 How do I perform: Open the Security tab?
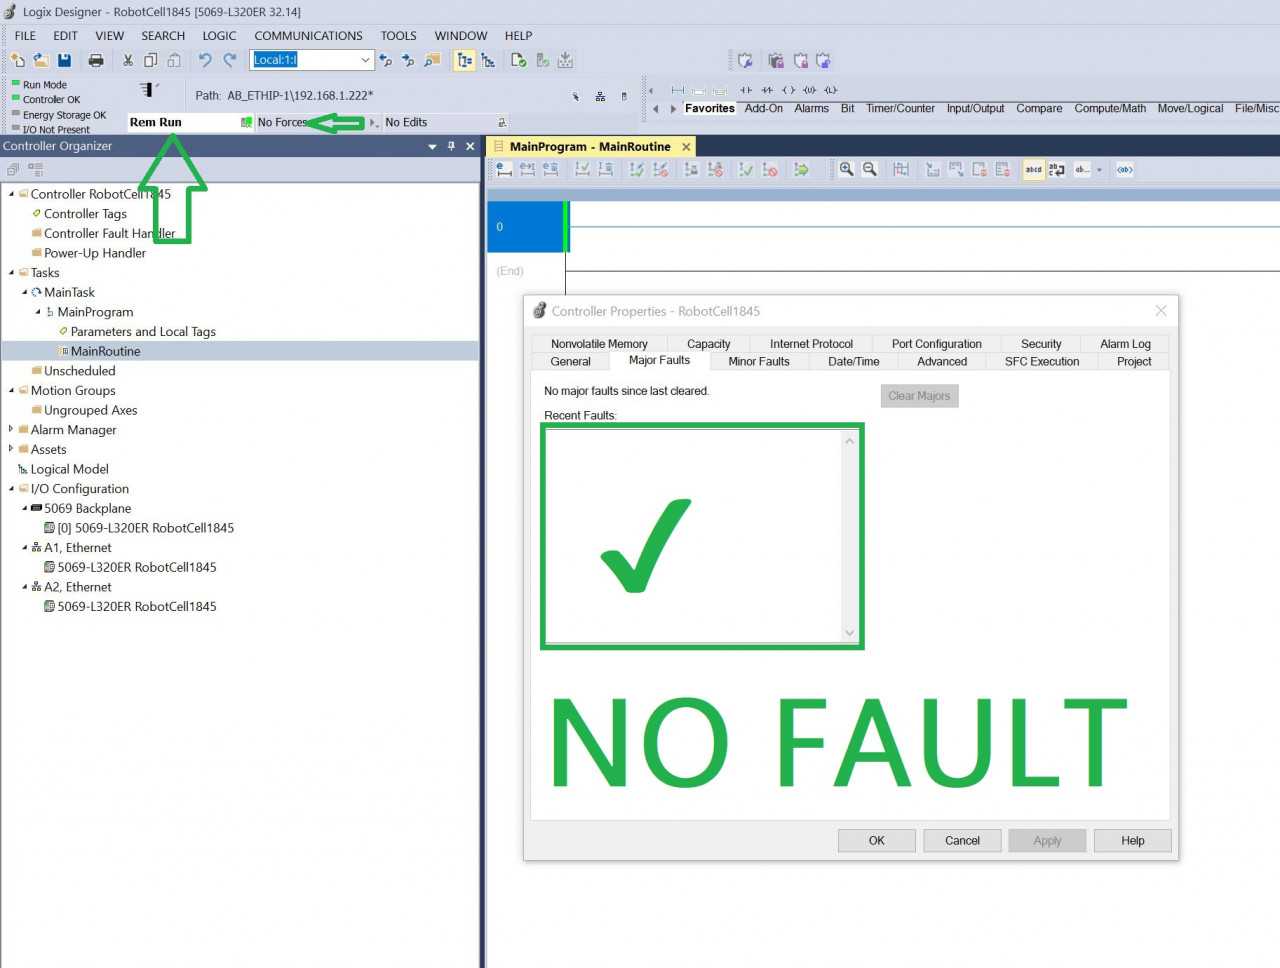coord(1041,344)
